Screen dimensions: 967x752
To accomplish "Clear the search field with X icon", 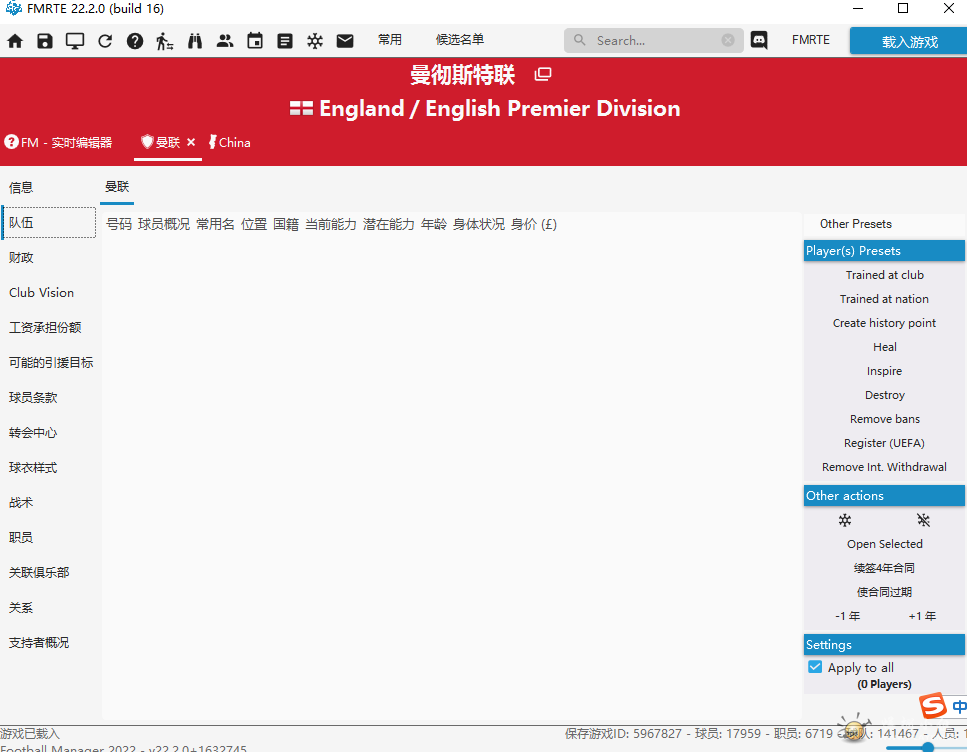I will click(x=728, y=40).
